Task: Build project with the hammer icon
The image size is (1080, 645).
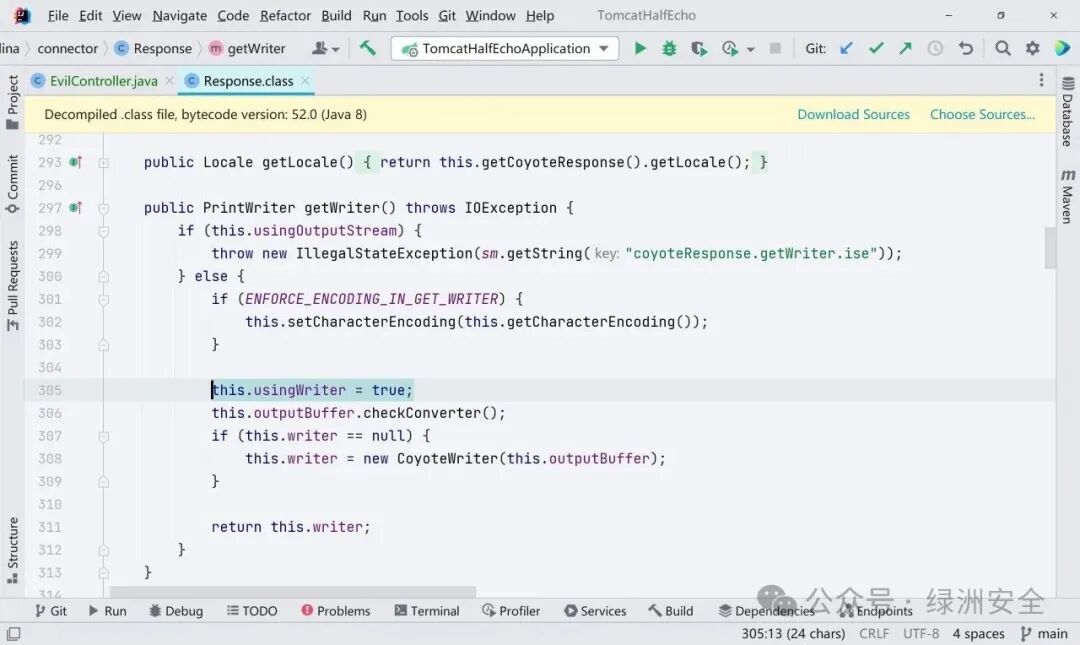Action: pos(368,48)
